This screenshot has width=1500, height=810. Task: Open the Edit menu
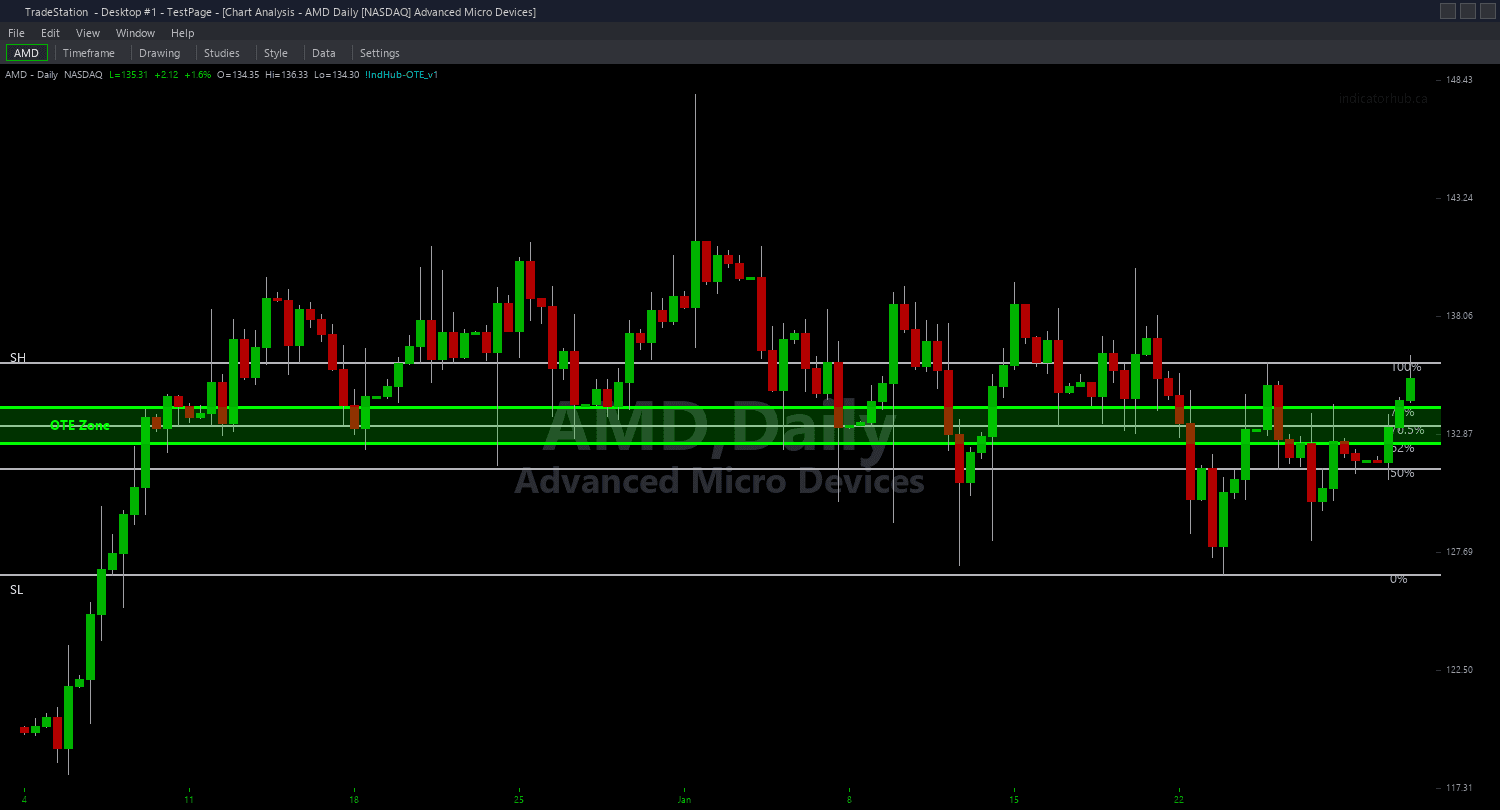[49, 32]
